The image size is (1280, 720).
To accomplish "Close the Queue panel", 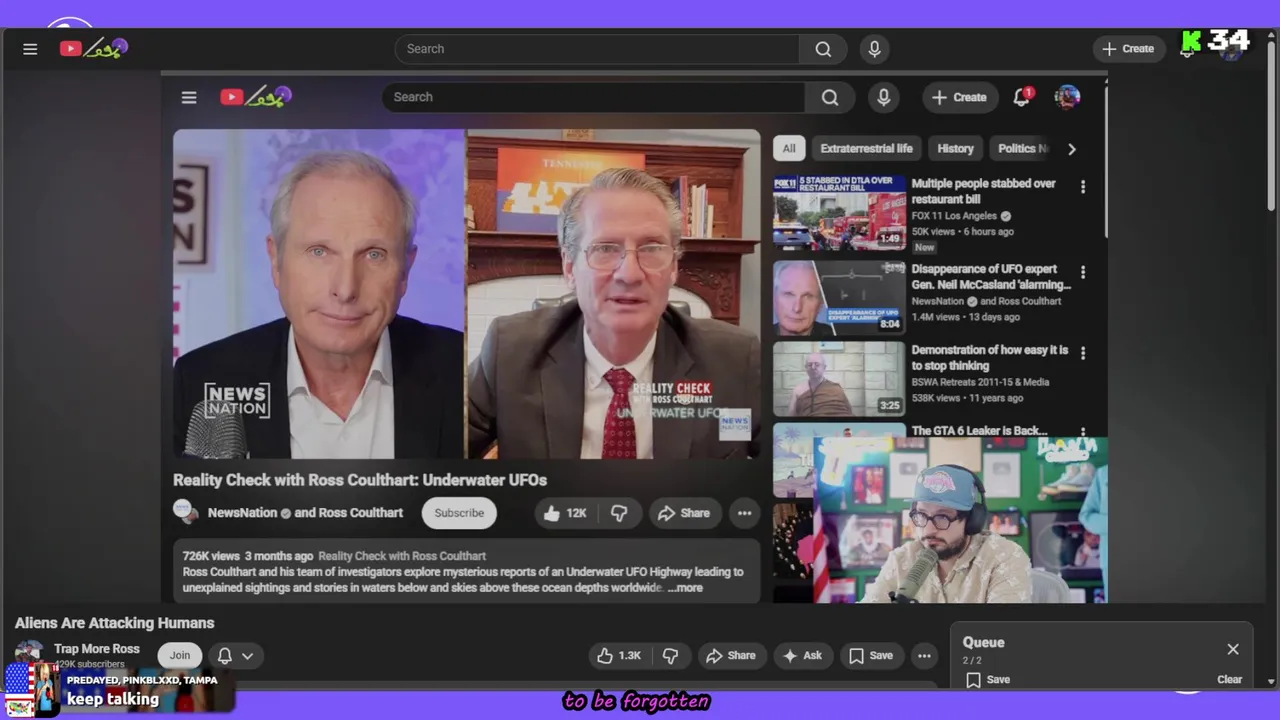I will coord(1233,649).
